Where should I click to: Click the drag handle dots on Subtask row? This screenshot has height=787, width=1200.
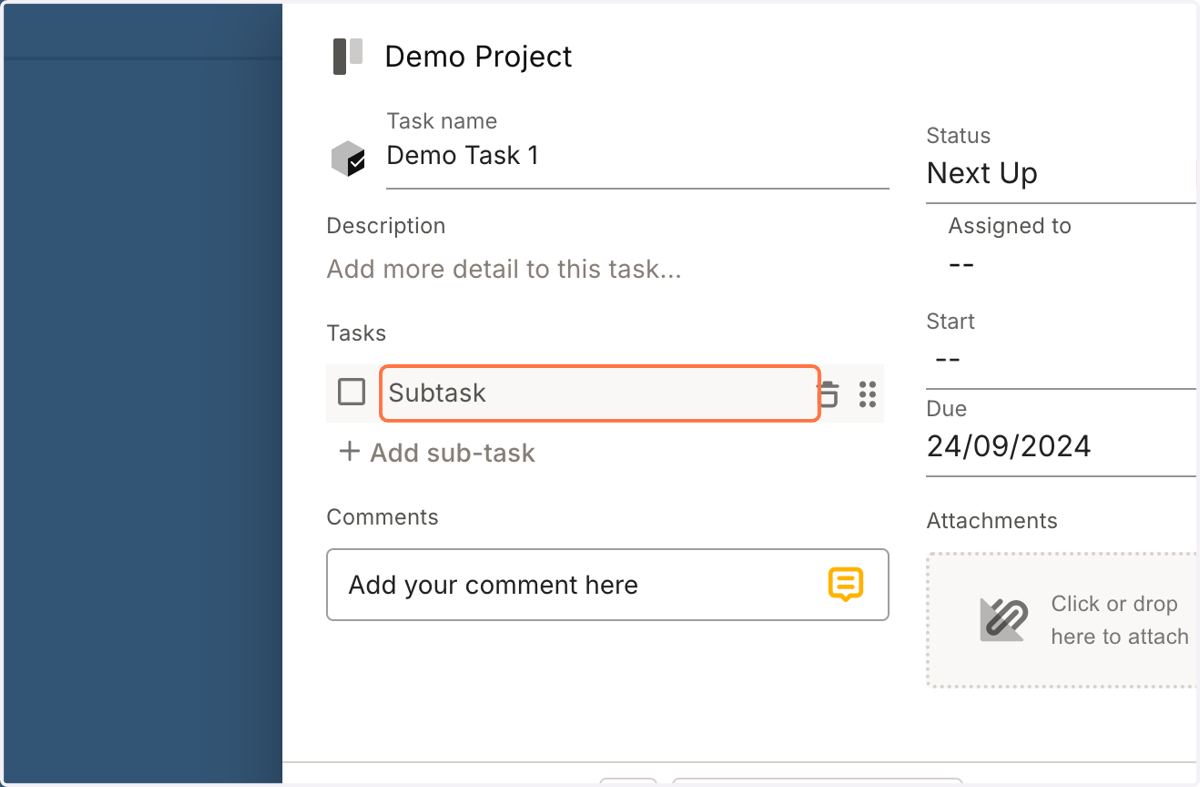tap(868, 394)
